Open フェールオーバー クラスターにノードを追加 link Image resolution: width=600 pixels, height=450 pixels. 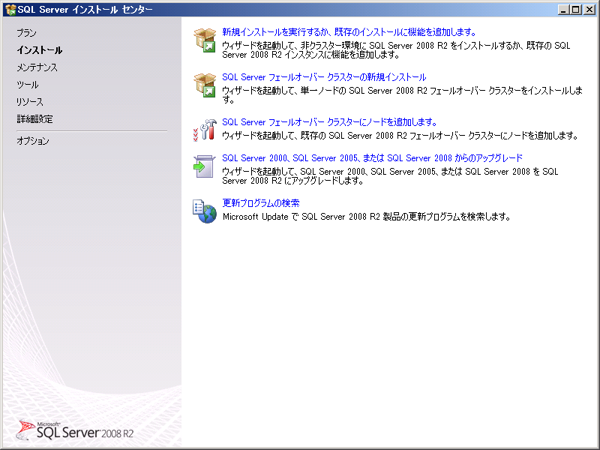(x=329, y=122)
